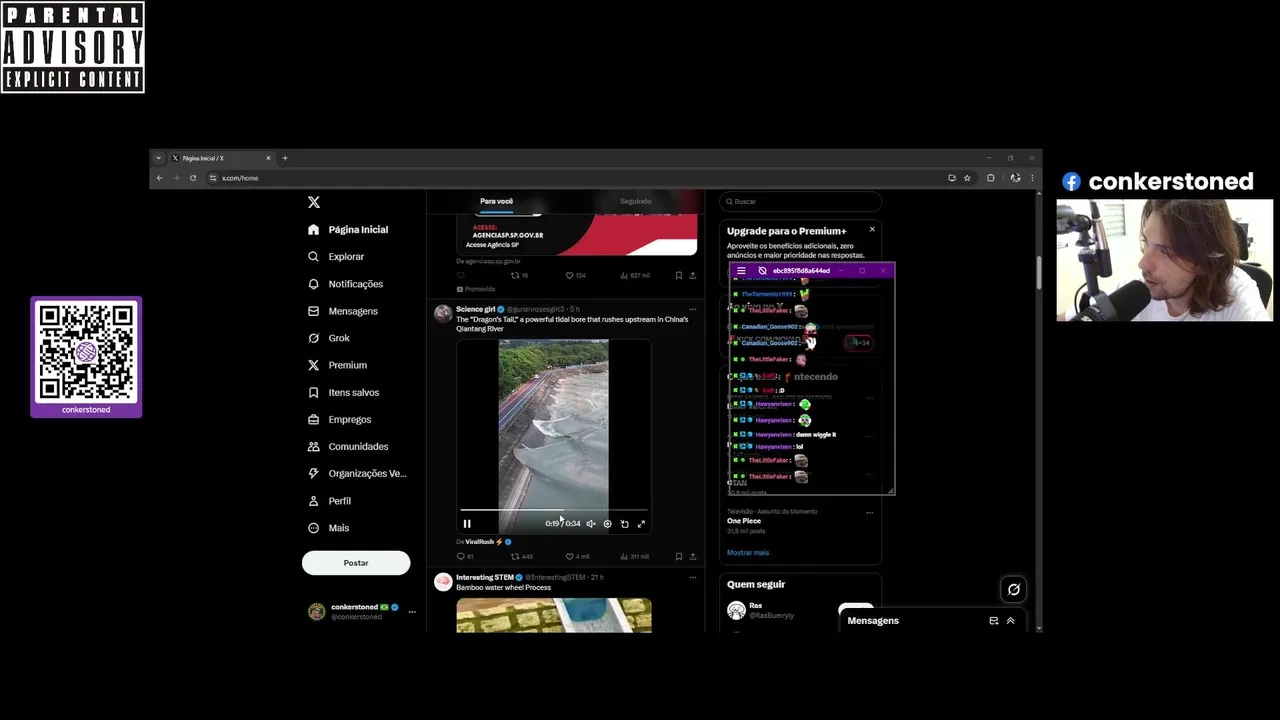Image resolution: width=1280 pixels, height=720 pixels.
Task: Expand the video to fullscreen
Action: (x=641, y=524)
